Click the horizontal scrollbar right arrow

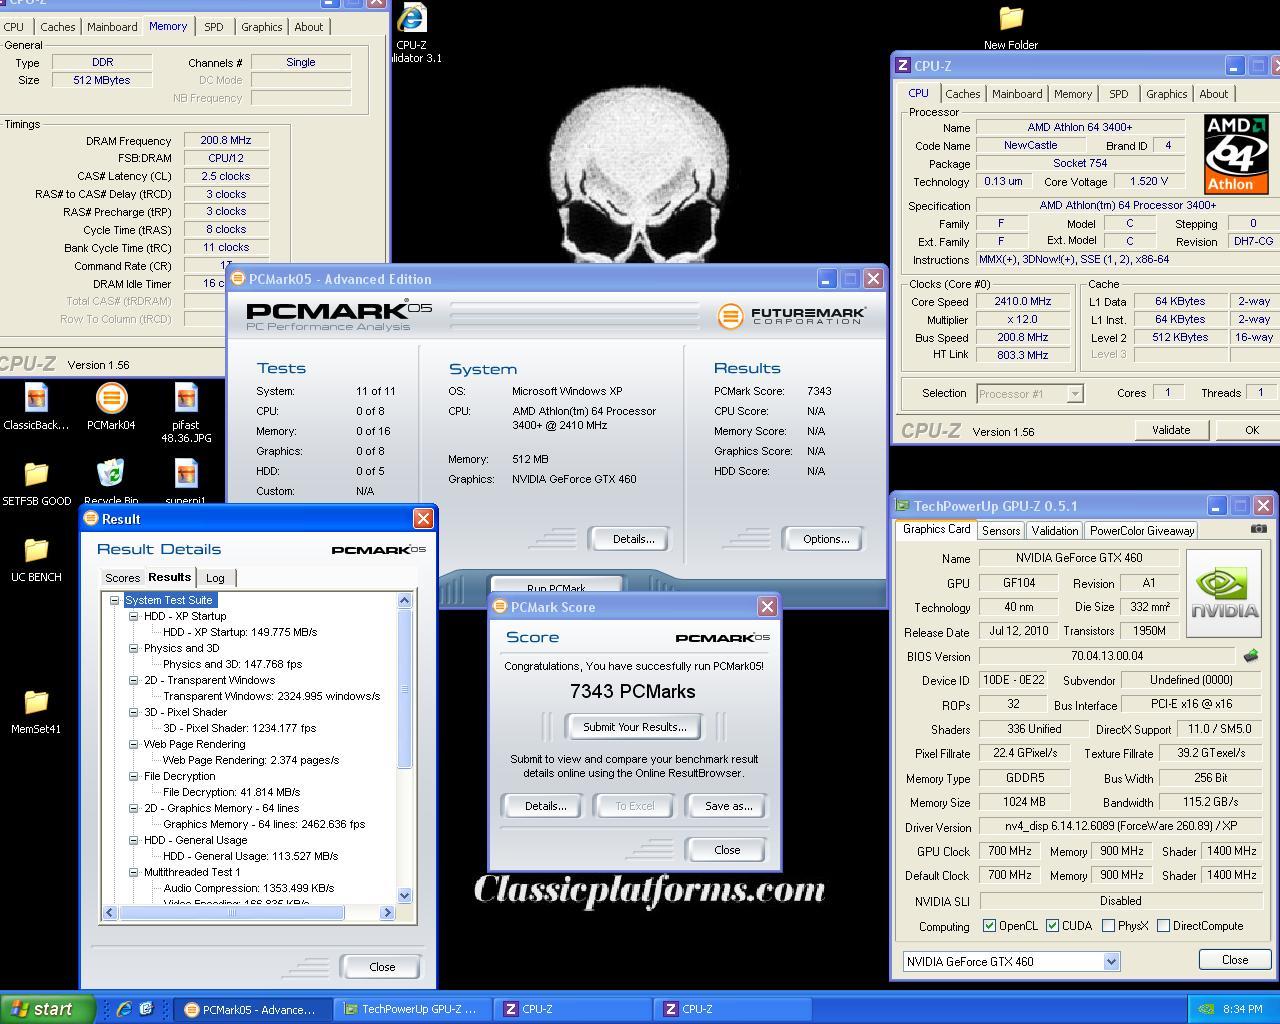388,912
